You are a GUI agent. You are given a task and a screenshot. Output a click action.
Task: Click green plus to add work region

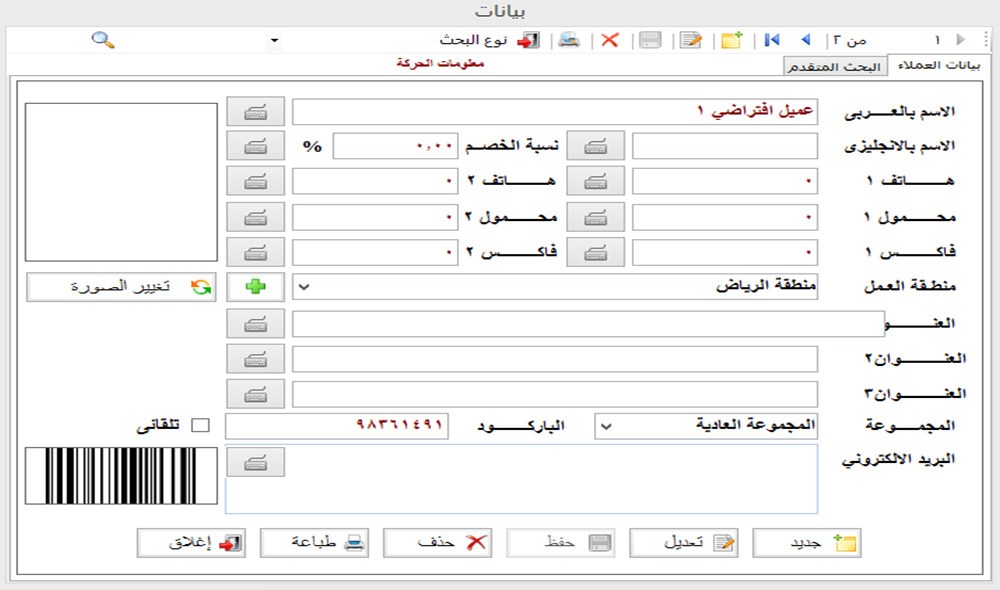[255, 286]
